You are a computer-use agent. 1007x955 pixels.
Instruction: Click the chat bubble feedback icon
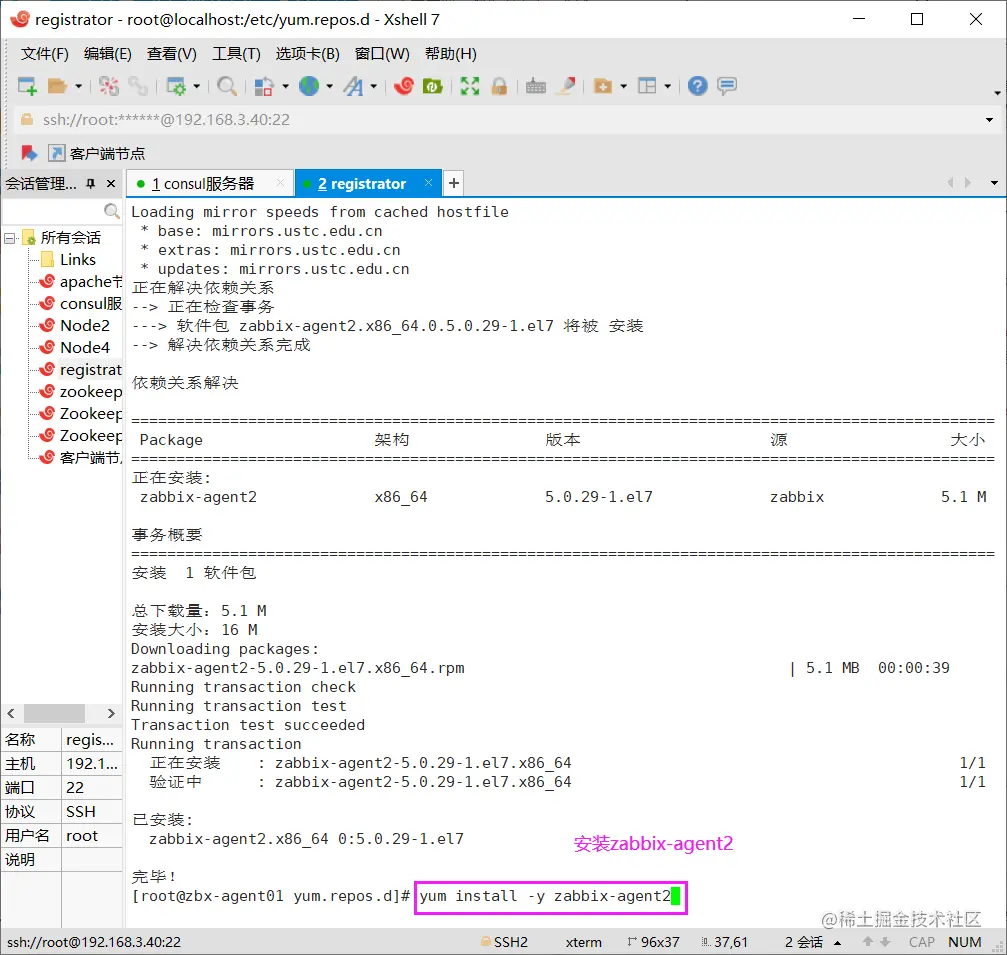click(726, 86)
